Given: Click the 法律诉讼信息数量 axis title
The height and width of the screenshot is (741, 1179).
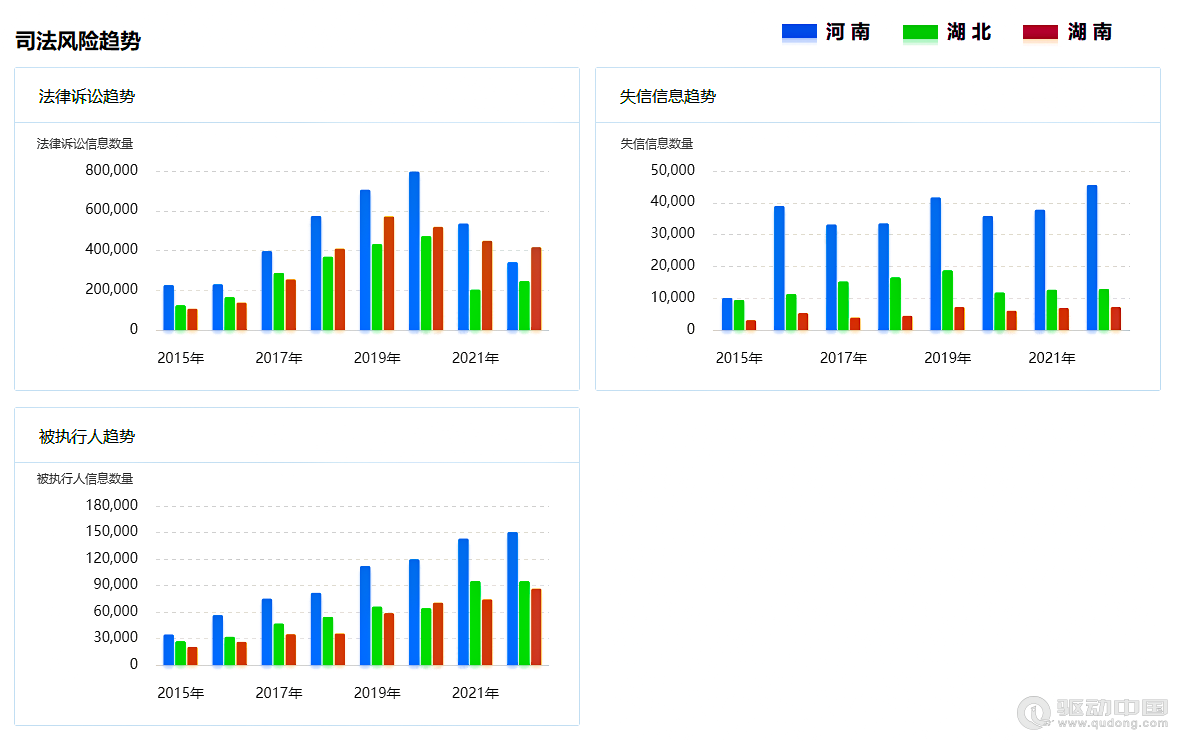Looking at the screenshot, I should 85,144.
